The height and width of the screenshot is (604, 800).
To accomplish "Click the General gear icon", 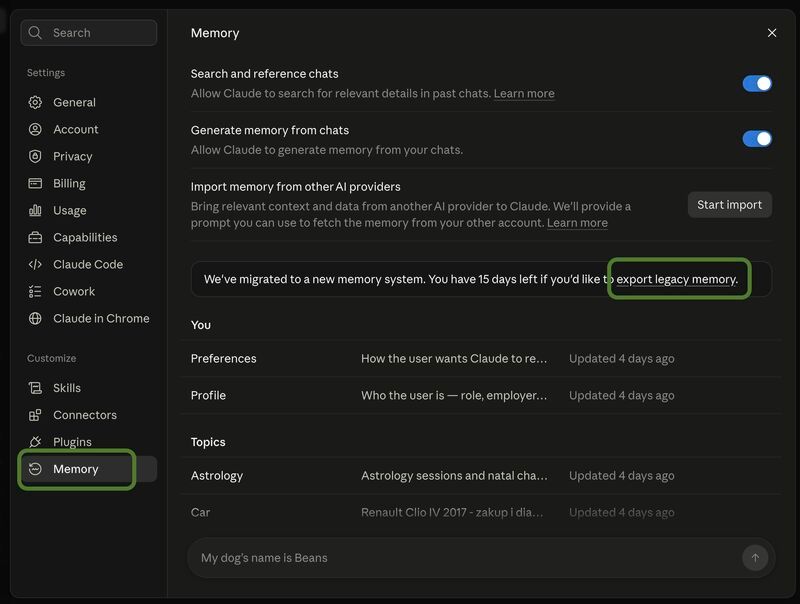I will tap(35, 102).
